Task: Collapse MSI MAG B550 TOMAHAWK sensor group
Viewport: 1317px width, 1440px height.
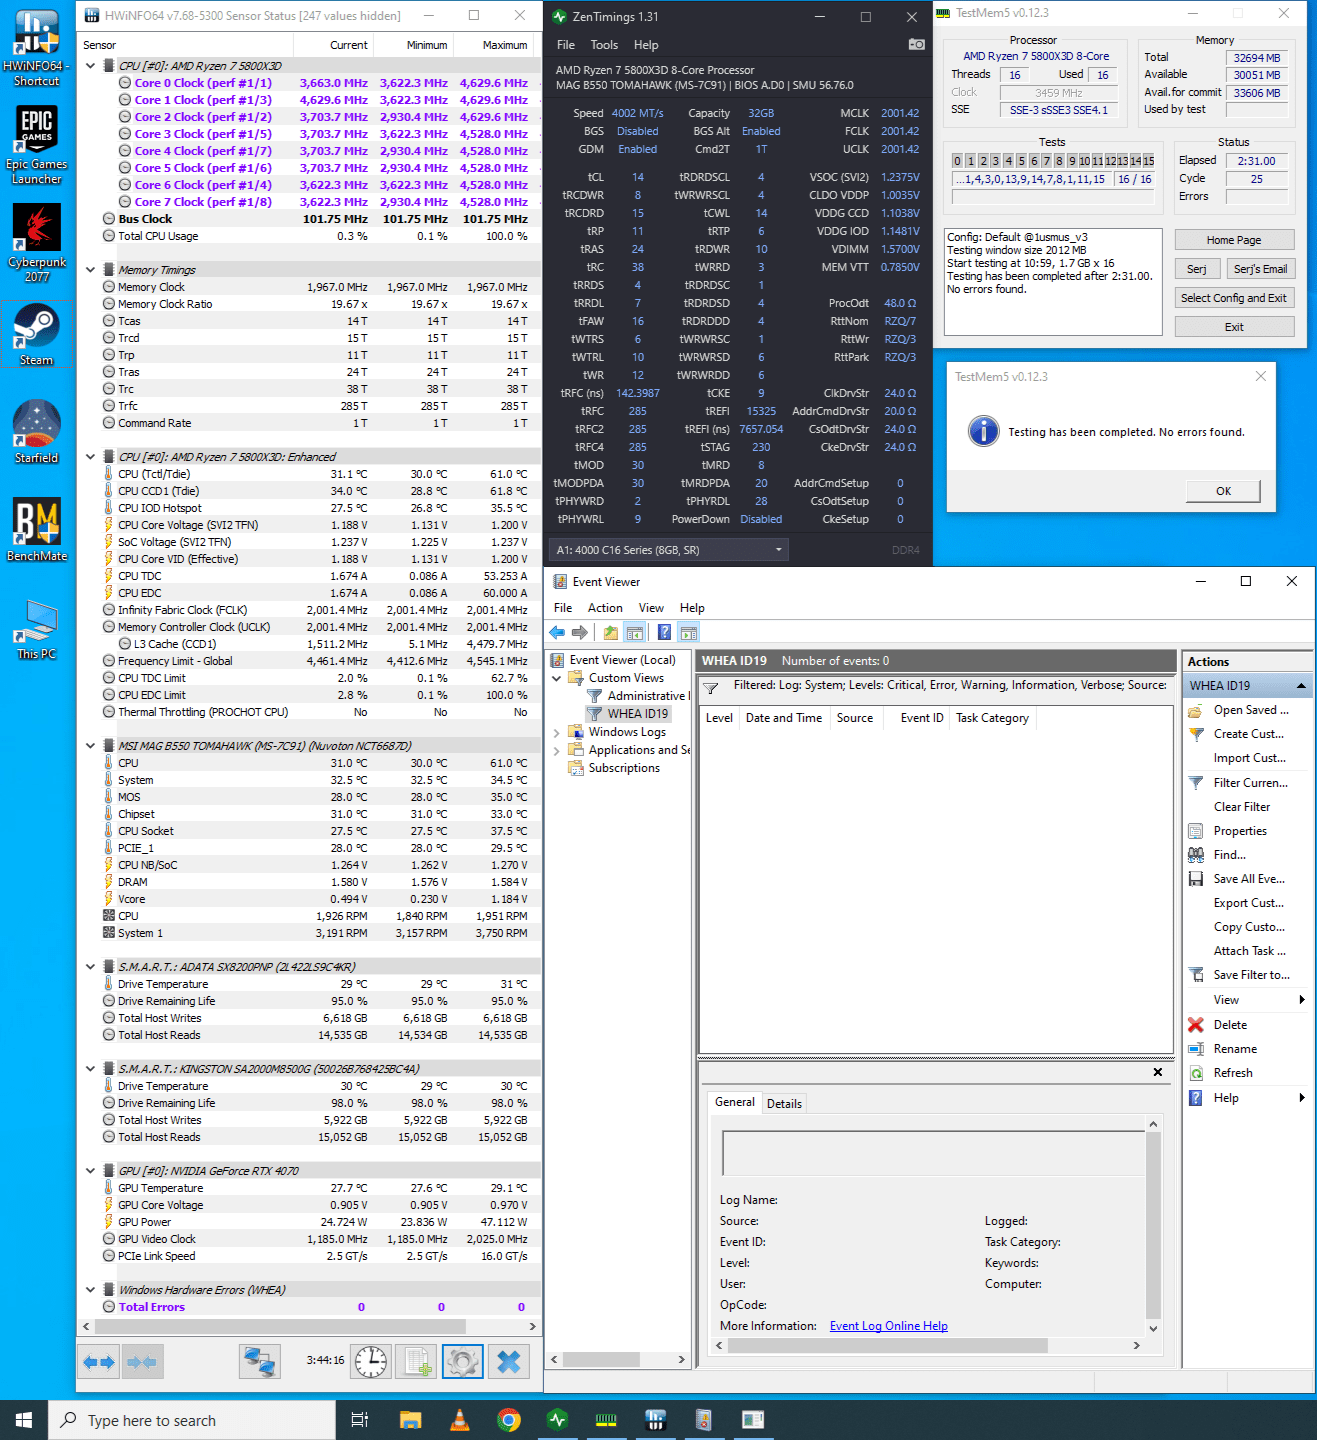Action: tap(91, 746)
